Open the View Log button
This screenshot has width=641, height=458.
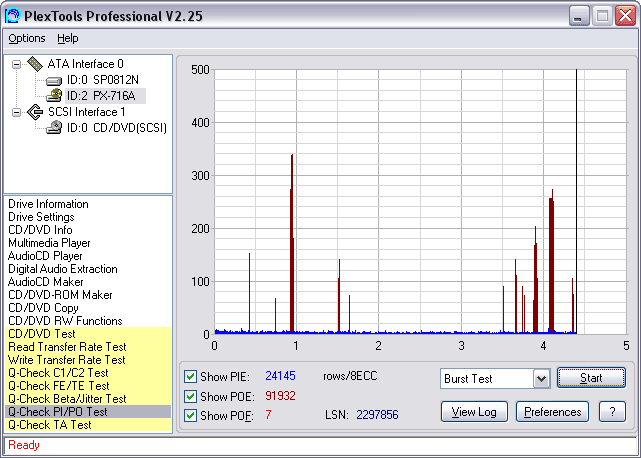click(x=474, y=412)
